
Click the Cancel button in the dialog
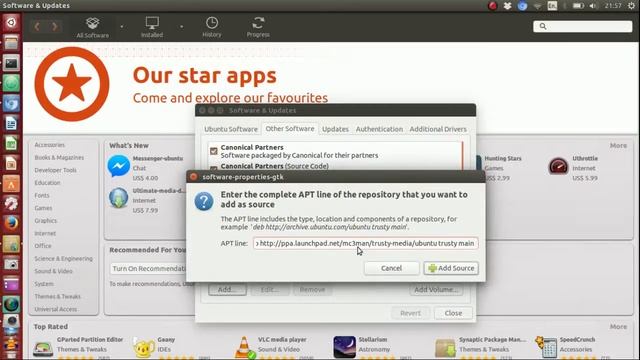click(391, 268)
